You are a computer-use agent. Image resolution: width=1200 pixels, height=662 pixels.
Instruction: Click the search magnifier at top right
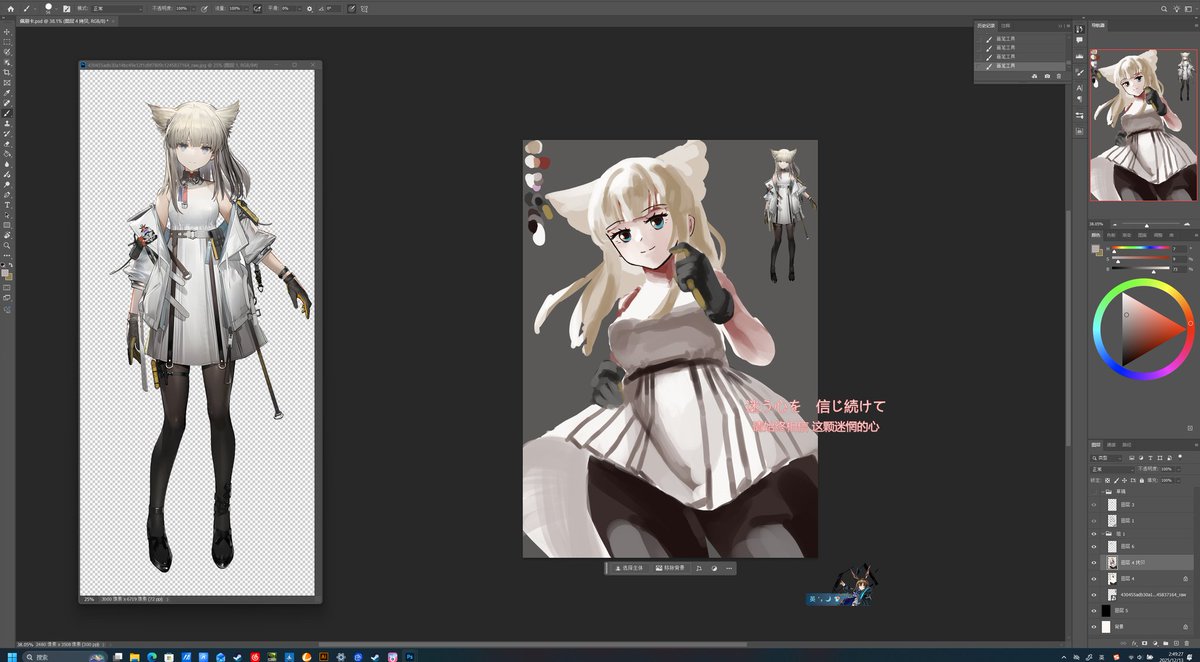click(x=1164, y=9)
